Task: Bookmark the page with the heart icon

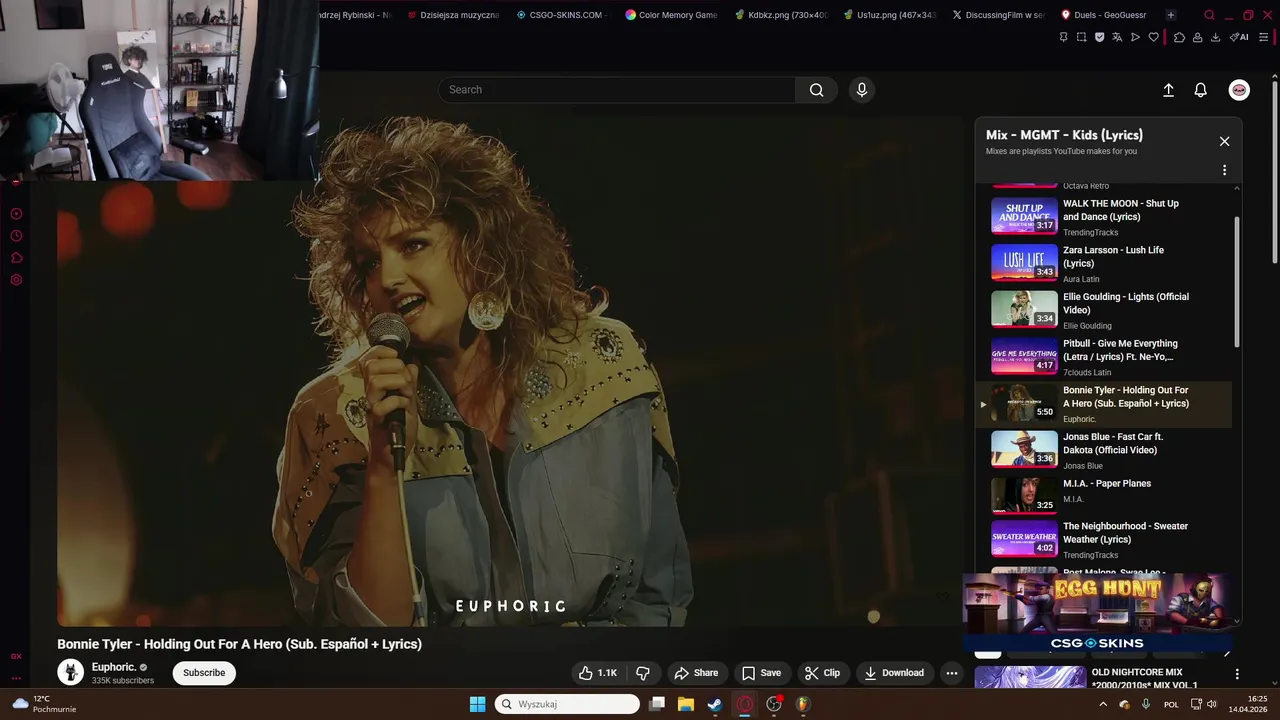Action: point(1153,37)
